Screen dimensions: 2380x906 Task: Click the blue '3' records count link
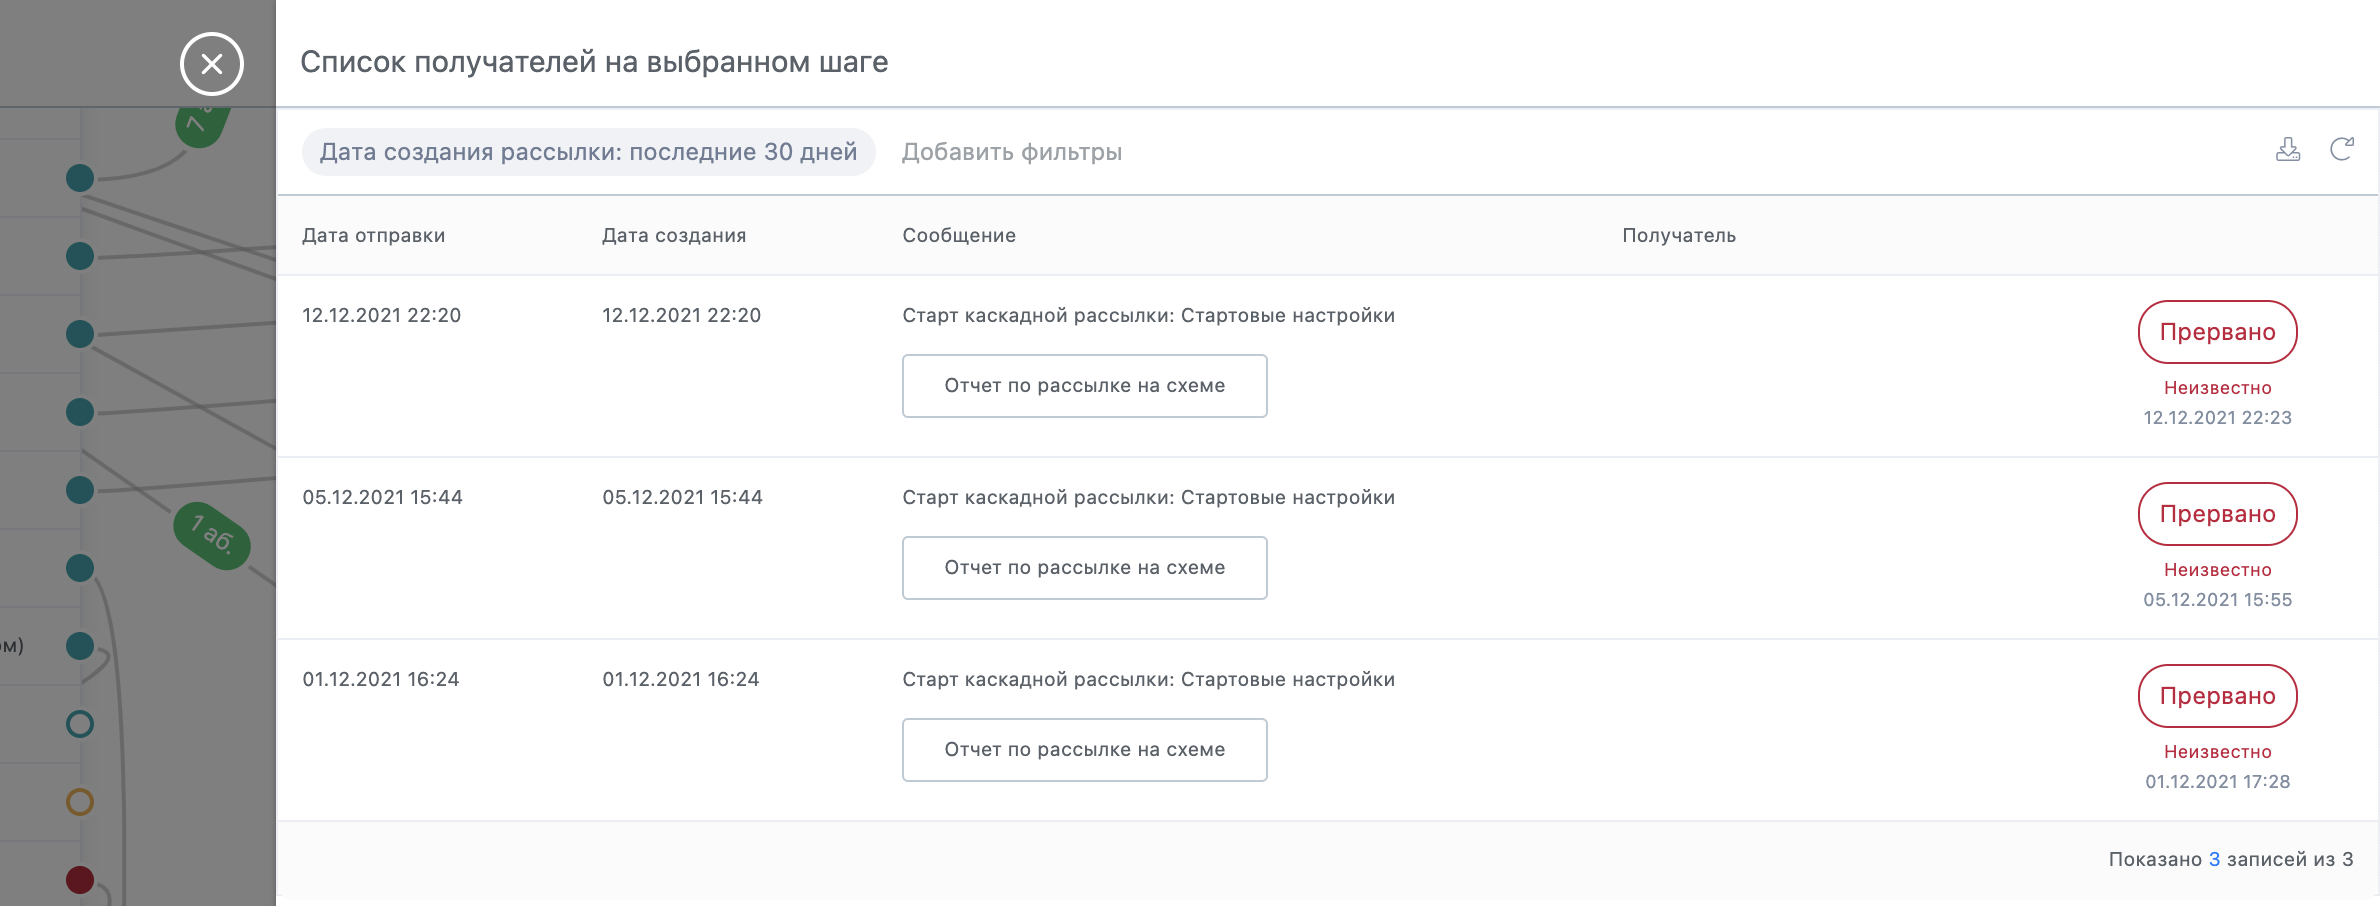pos(2214,860)
